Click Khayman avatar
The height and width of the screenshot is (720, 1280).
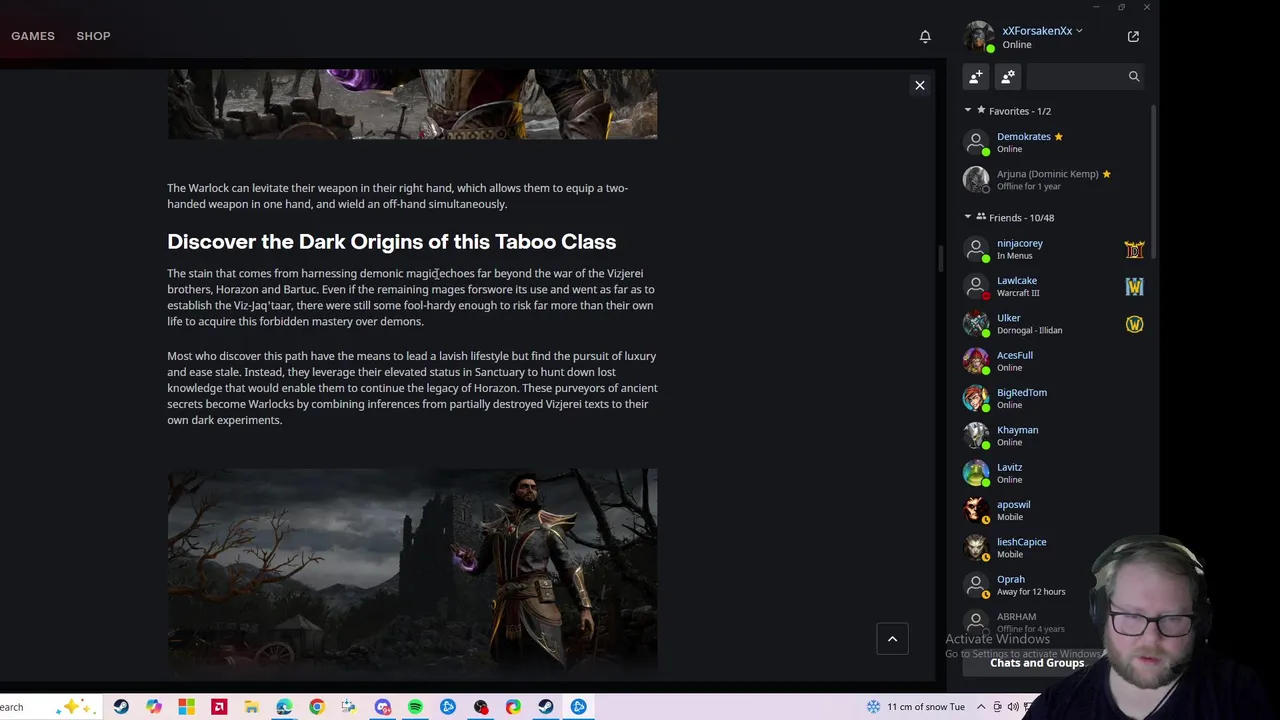tap(976, 436)
